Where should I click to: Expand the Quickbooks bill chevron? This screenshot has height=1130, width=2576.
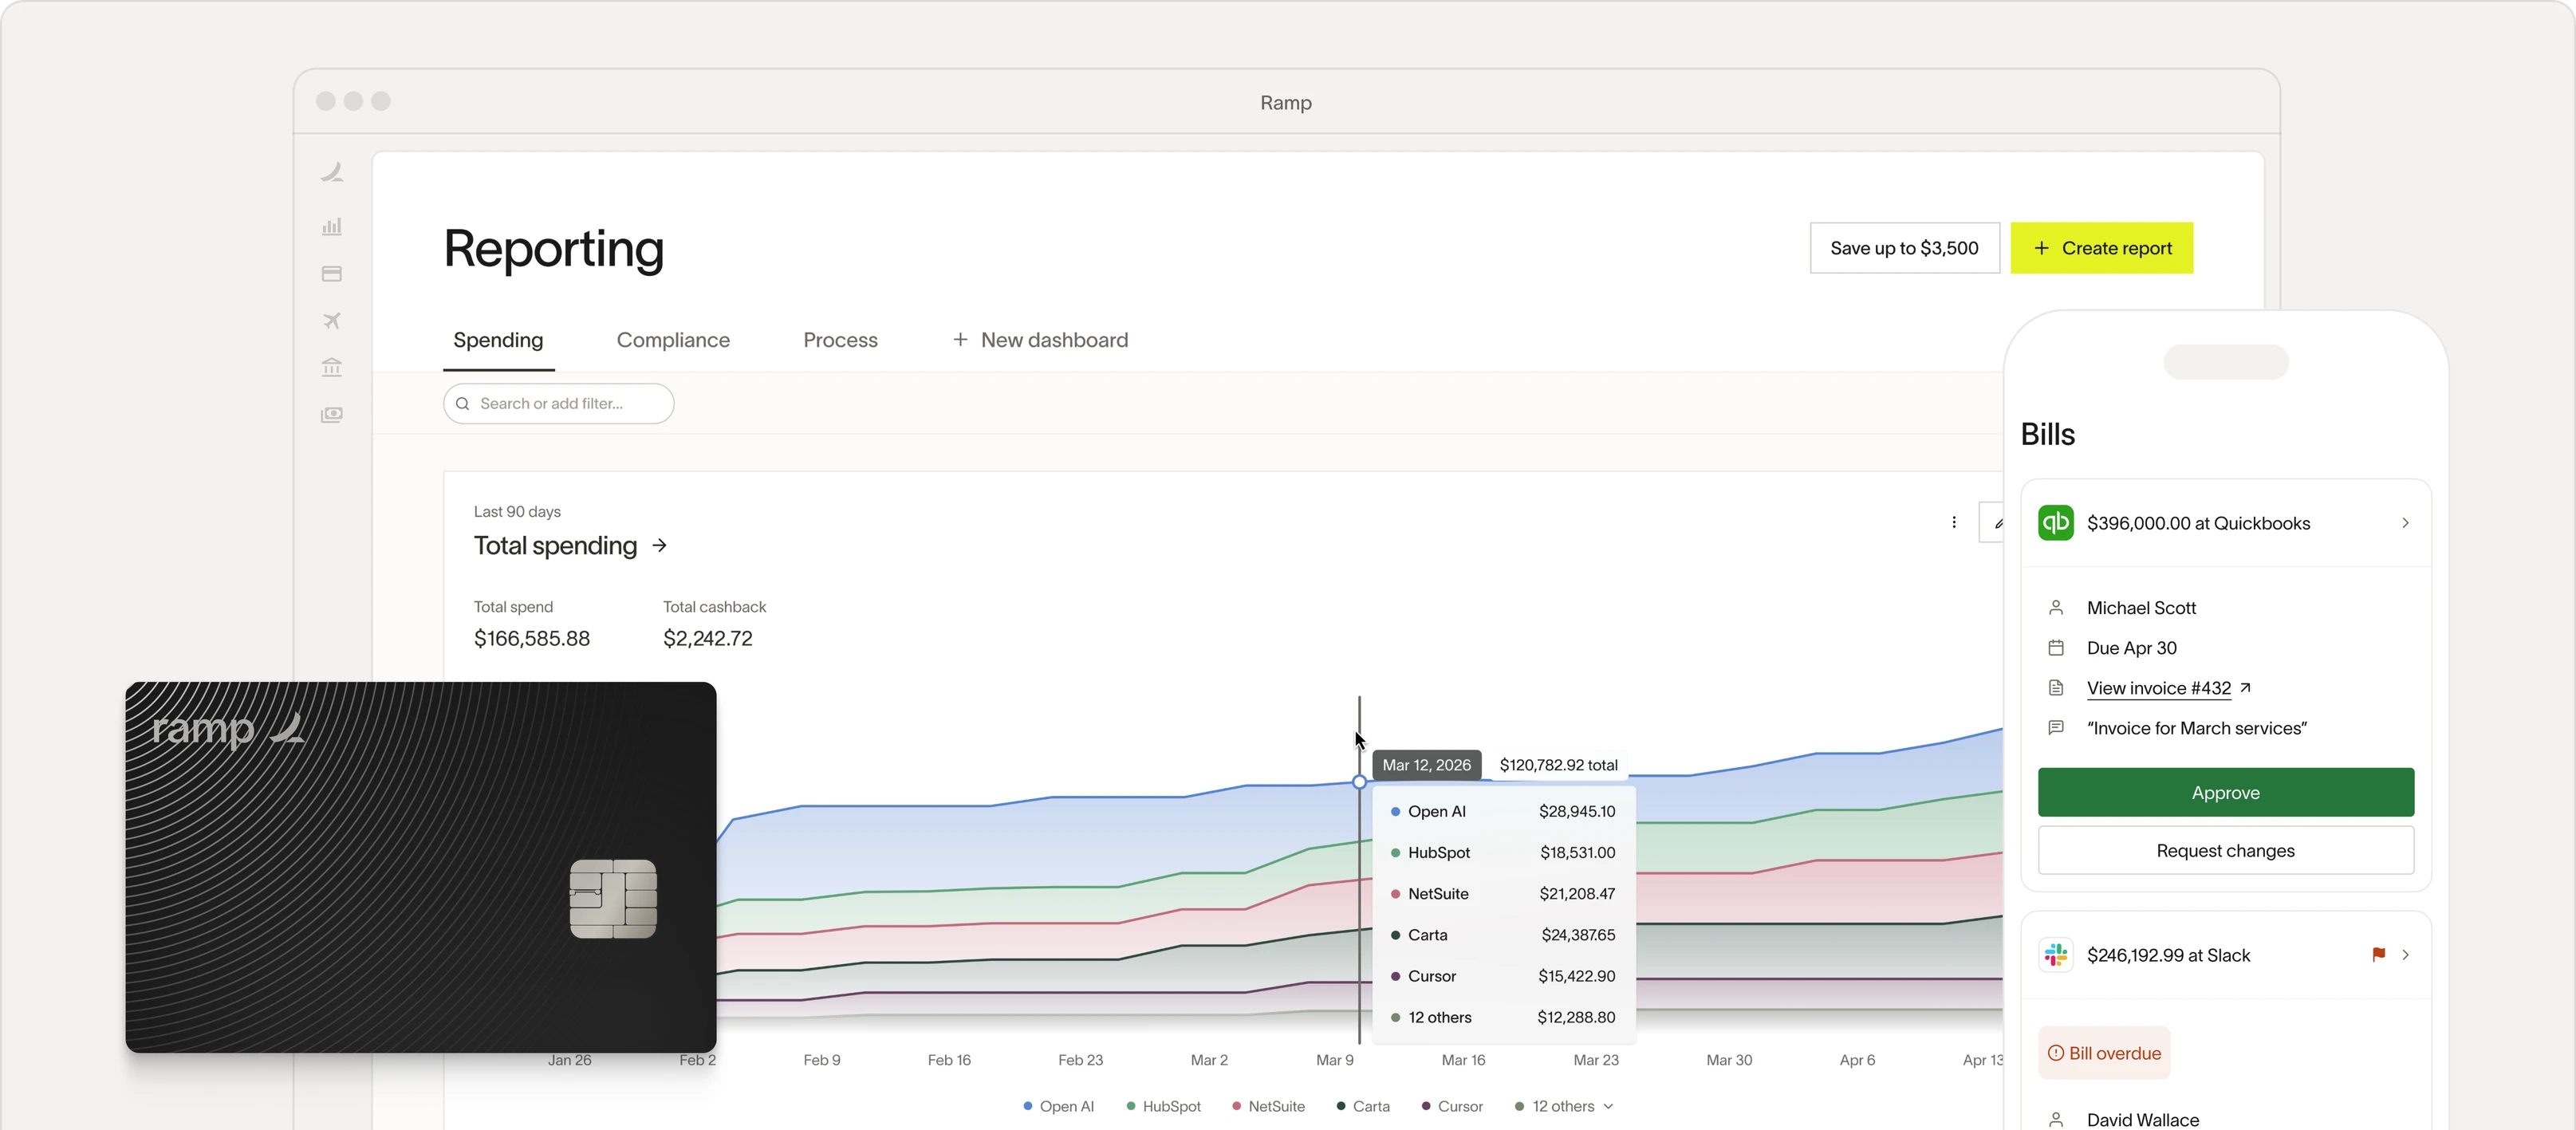tap(2405, 522)
